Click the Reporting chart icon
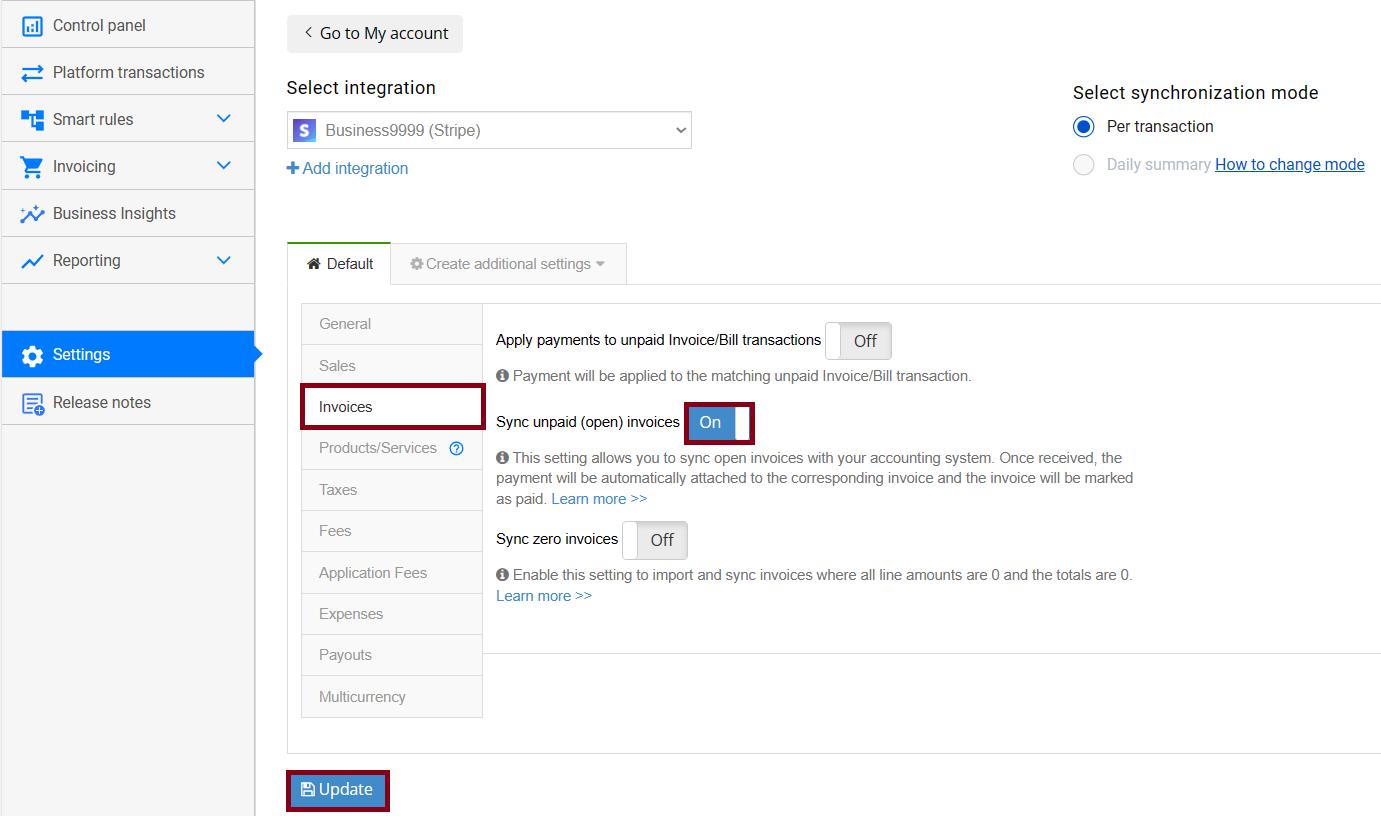This screenshot has height=816, width=1381. coord(33,260)
